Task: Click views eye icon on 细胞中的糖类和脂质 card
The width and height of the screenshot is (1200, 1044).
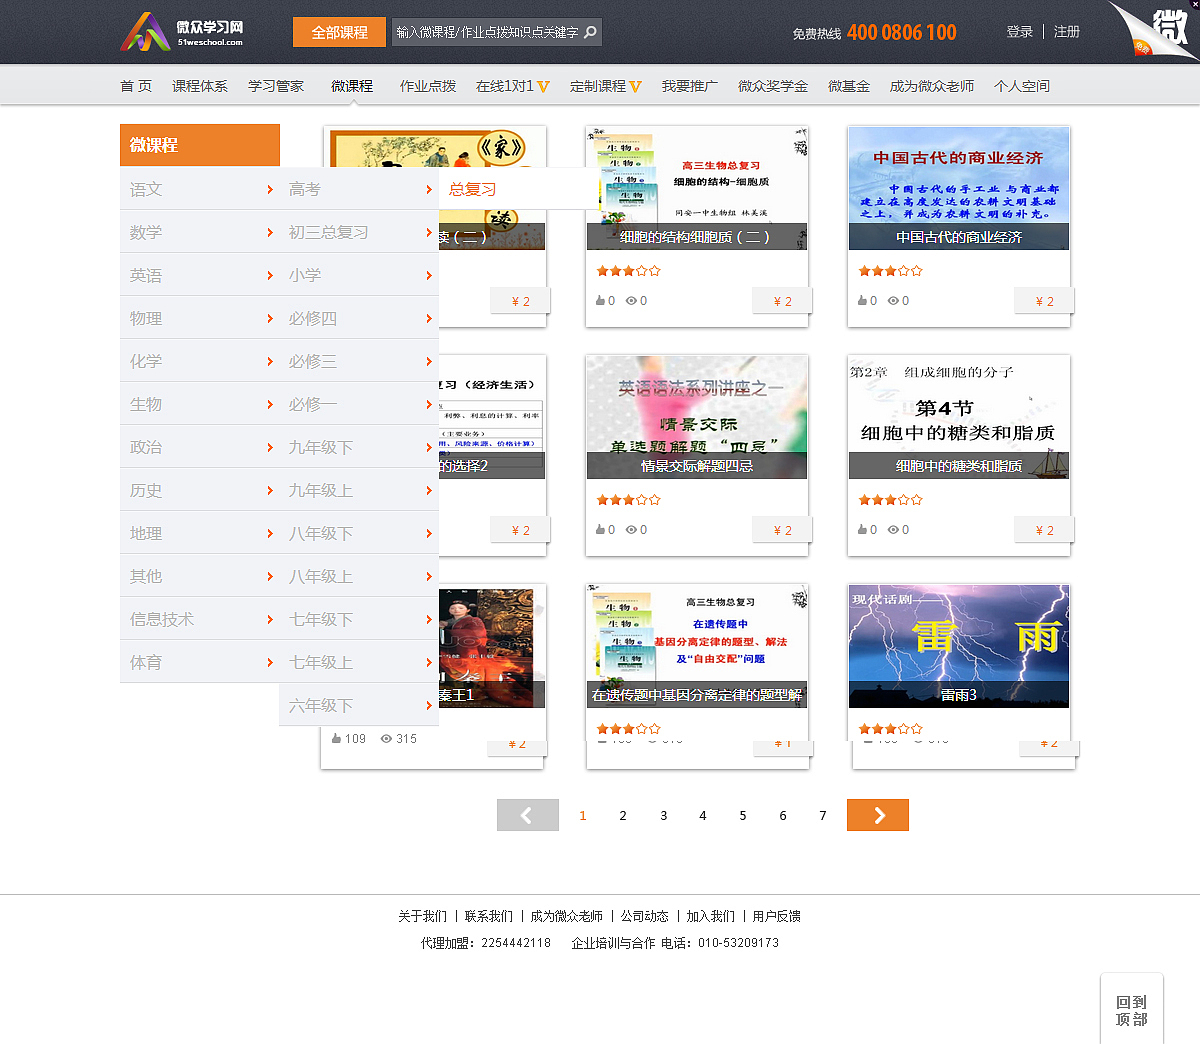Action: pos(893,529)
